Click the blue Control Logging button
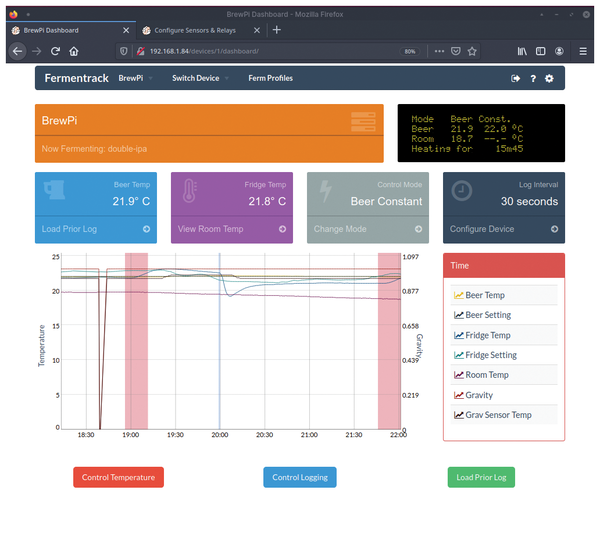600x540 pixels. 300,478
